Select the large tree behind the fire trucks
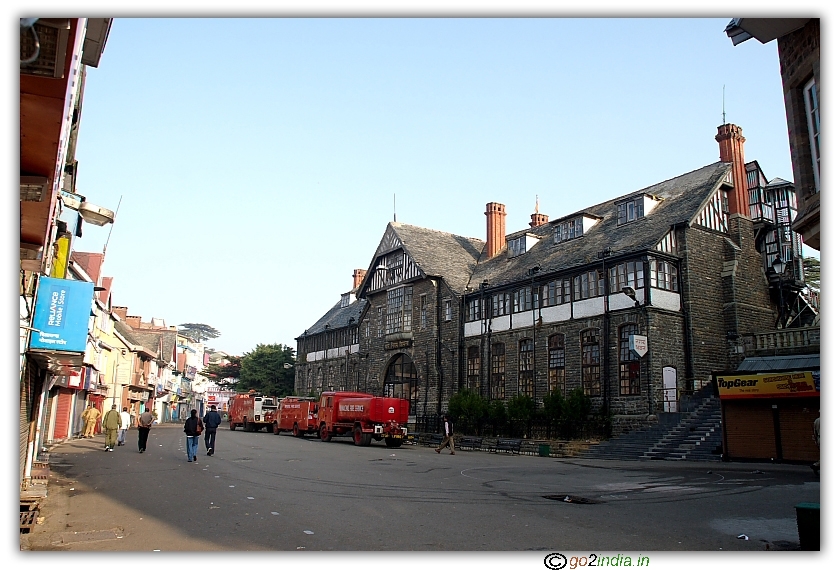The width and height of the screenshot is (840, 570). [x=266, y=368]
